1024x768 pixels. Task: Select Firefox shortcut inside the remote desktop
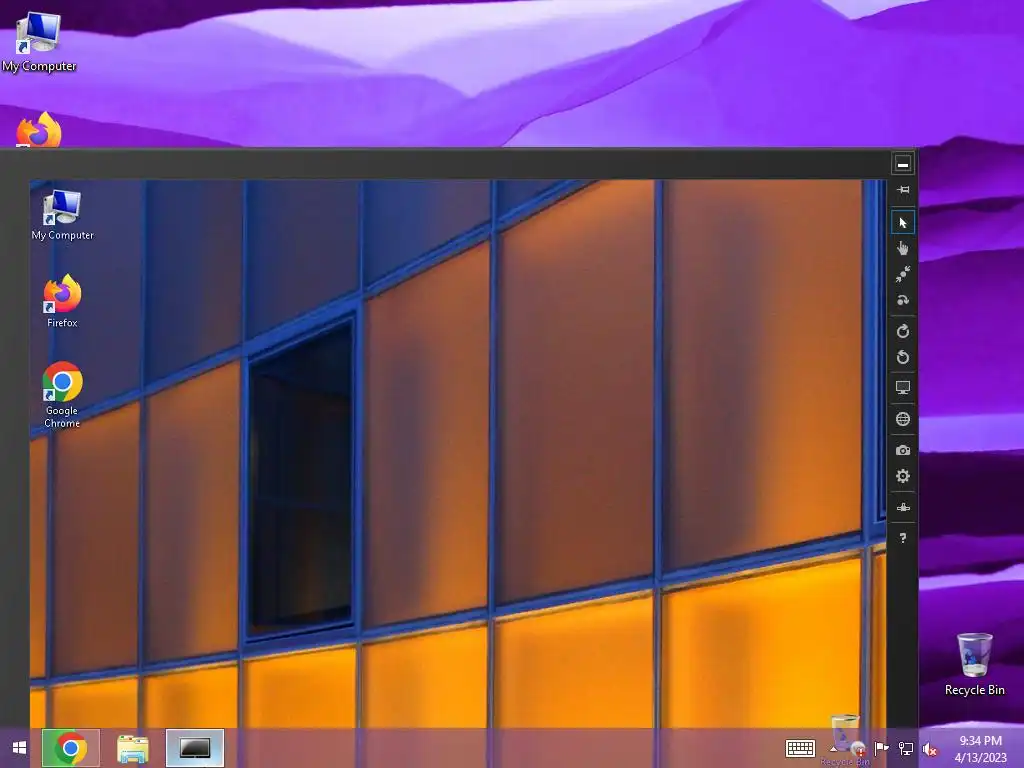pyautogui.click(x=63, y=301)
